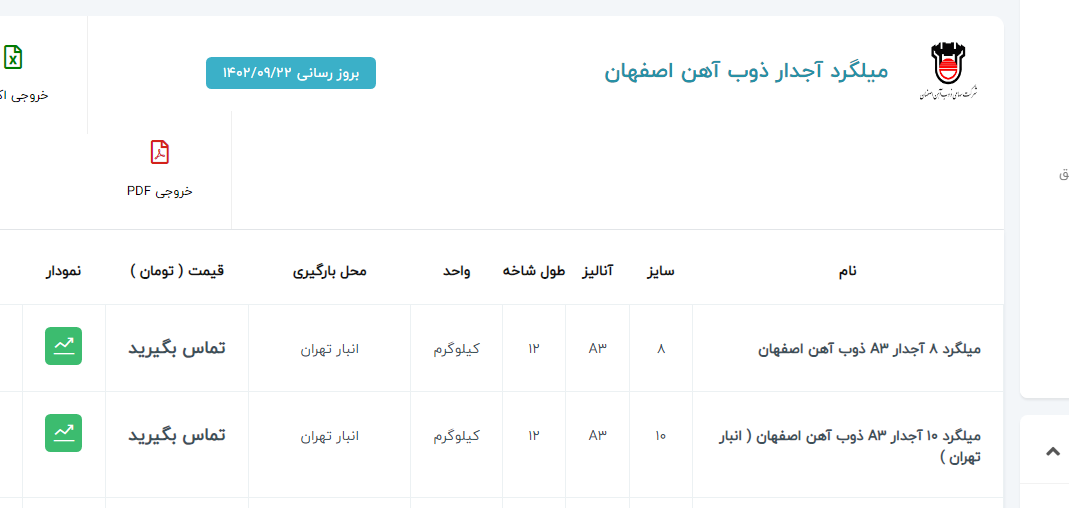This screenshot has height=508, width=1069.
Task: Open chart for میلگرد ۸ آجدار row
Action: (x=64, y=346)
